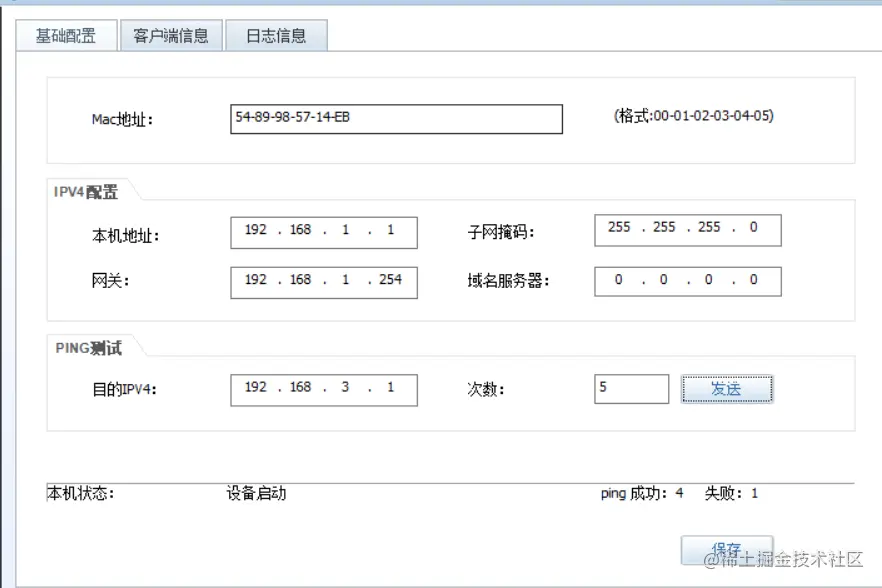Click the 子网掩码 field
This screenshot has width=882, height=588.
pos(688,230)
